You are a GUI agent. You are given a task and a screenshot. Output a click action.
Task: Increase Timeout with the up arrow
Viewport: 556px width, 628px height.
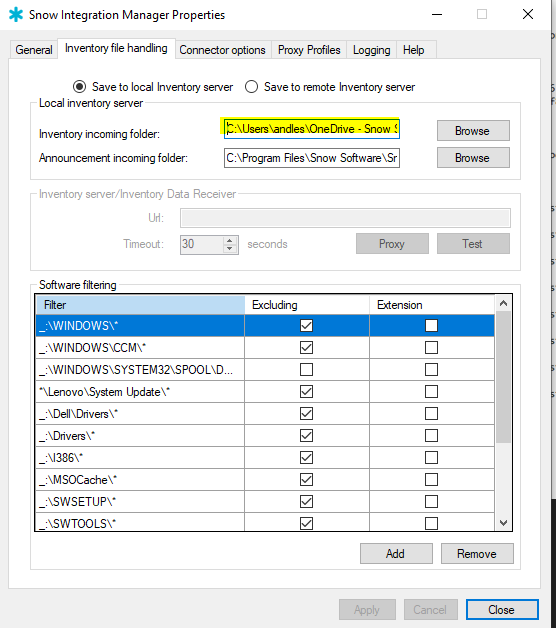(230, 240)
